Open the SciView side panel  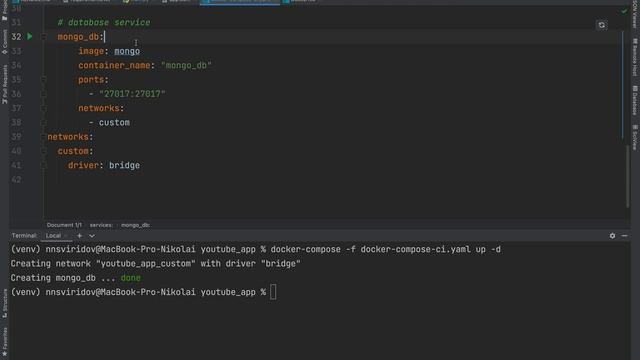click(x=635, y=138)
